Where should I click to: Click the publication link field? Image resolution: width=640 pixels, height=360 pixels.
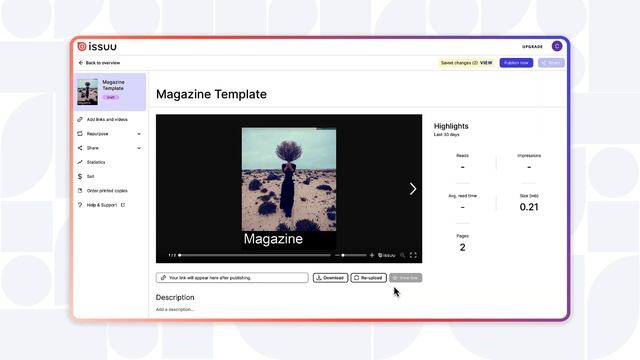(x=232, y=278)
